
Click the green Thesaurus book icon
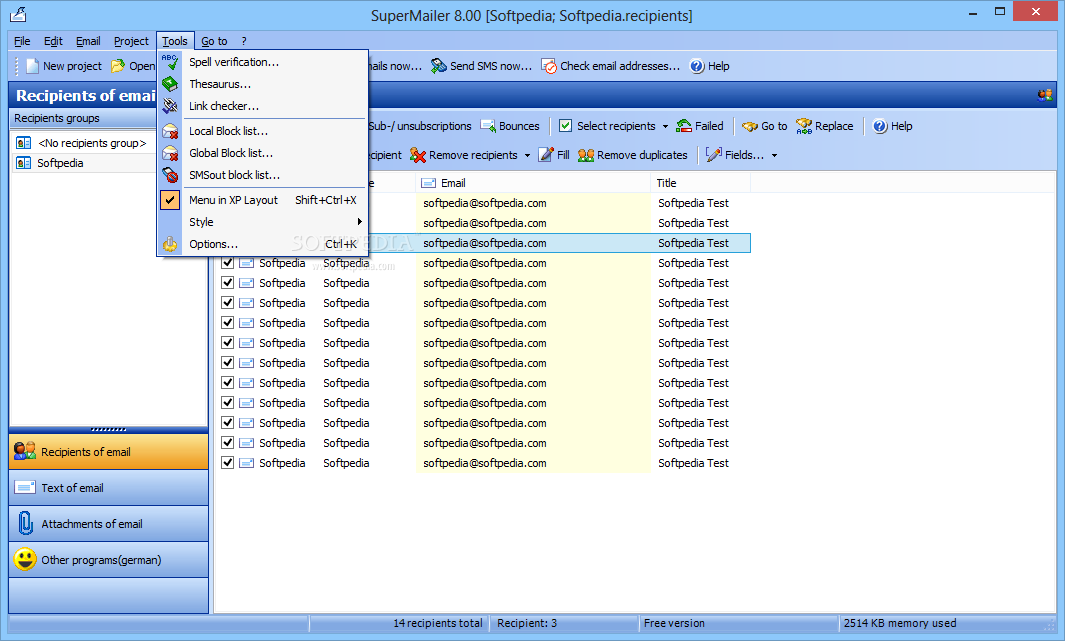pos(170,84)
